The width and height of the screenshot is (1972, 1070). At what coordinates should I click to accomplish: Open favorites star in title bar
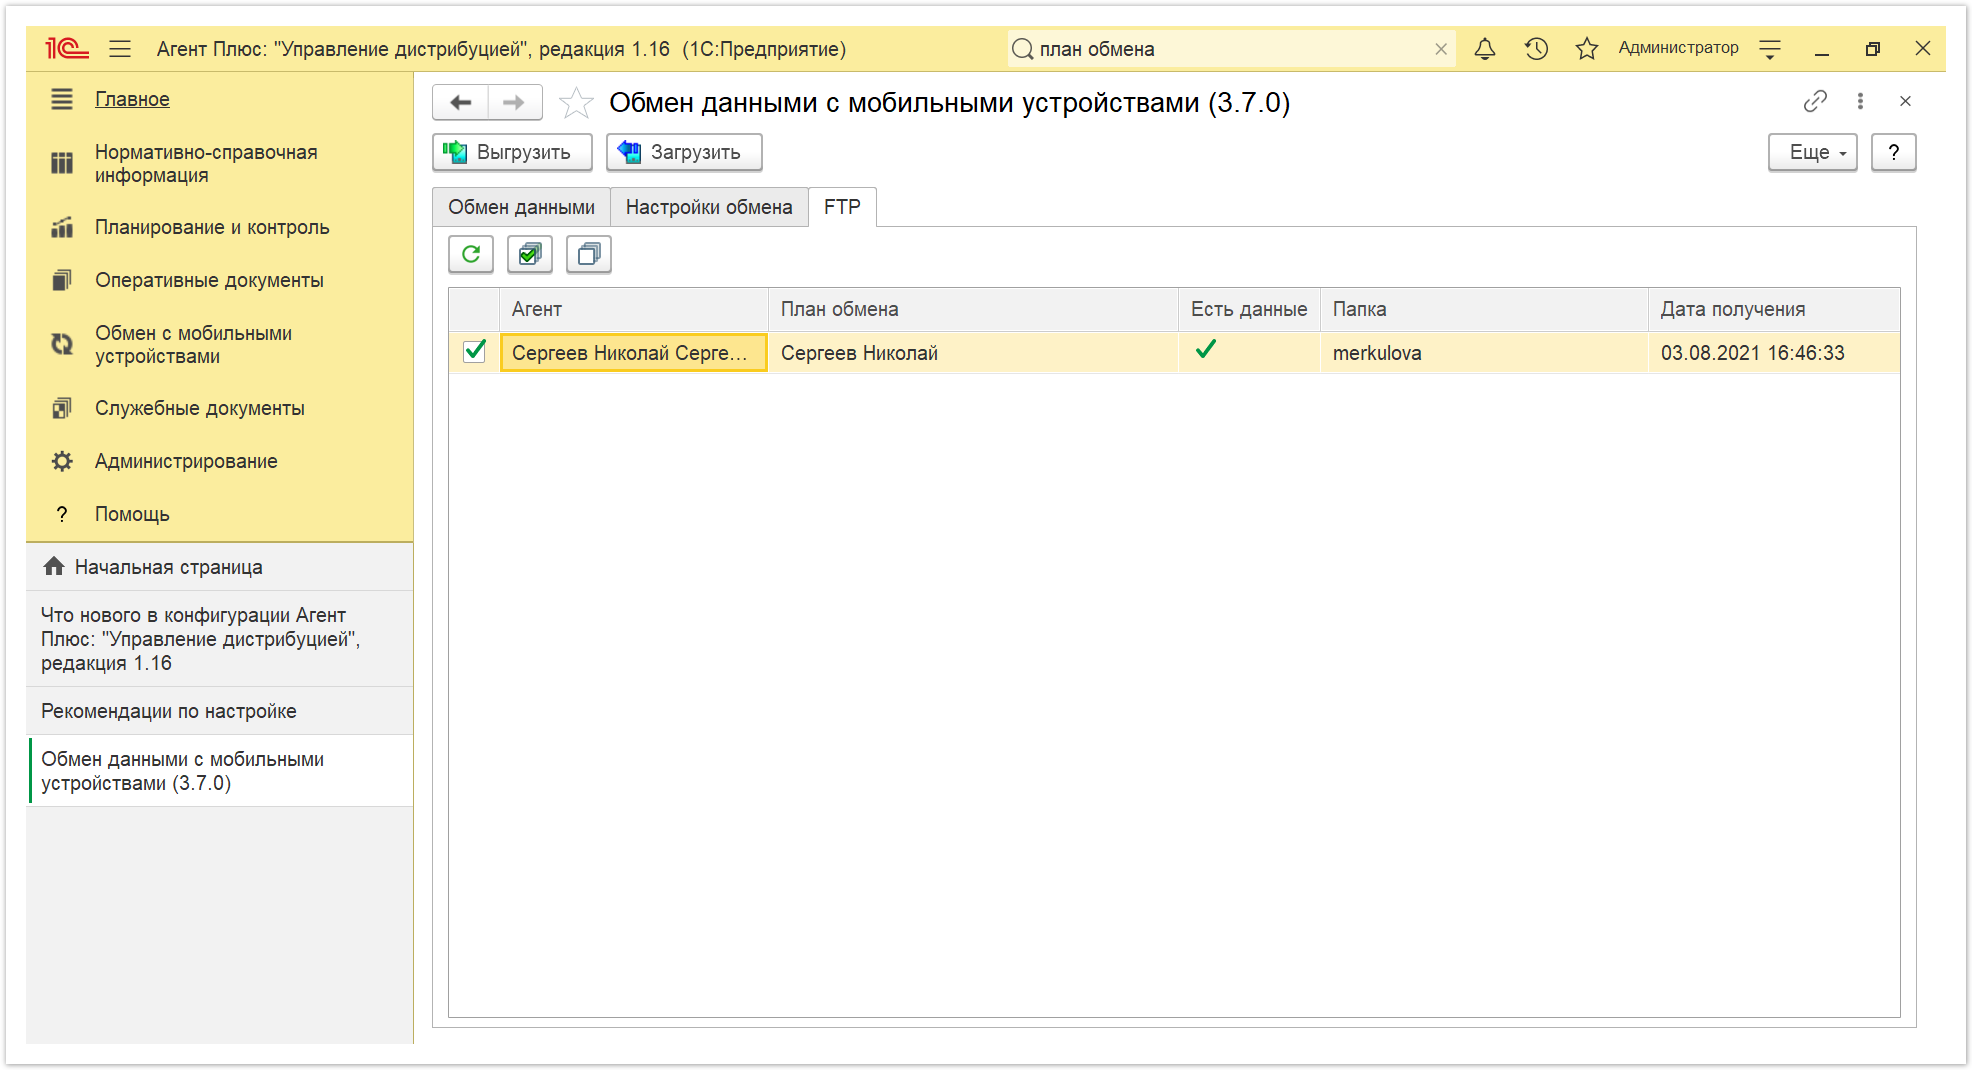coord(1586,48)
